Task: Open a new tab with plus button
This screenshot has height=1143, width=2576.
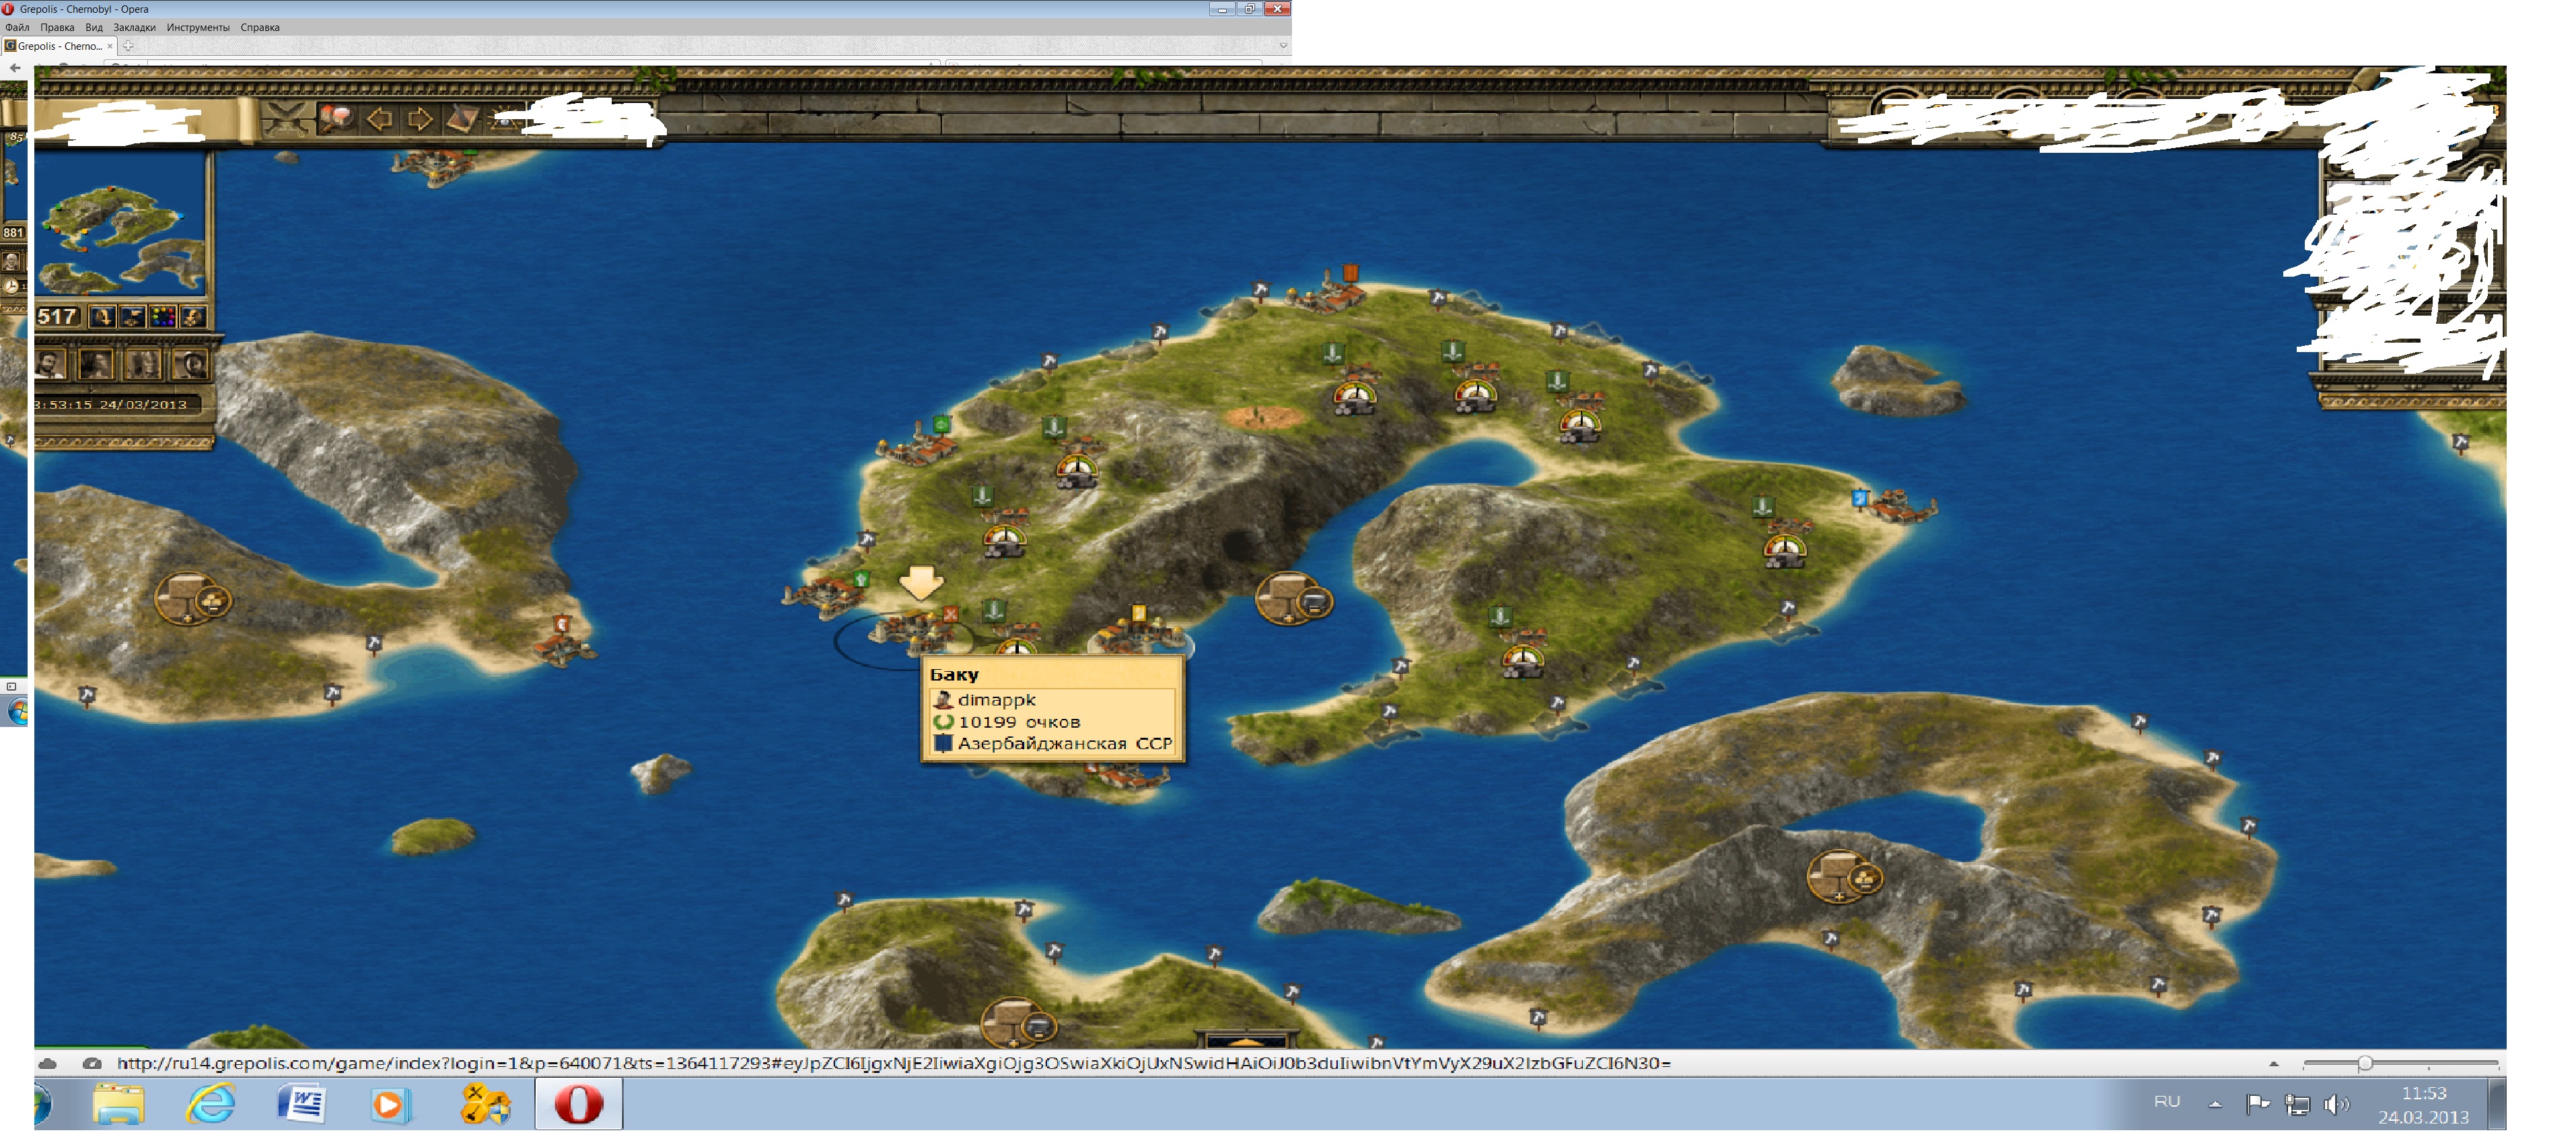Action: (128, 46)
